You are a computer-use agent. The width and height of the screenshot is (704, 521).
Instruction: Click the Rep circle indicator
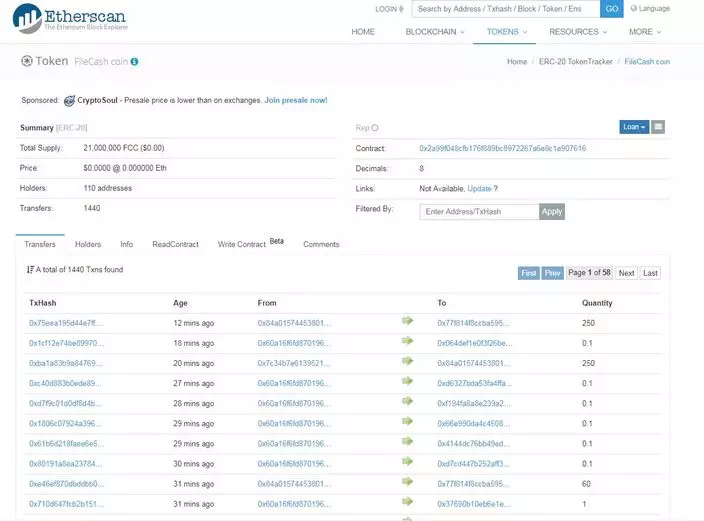[x=375, y=128]
